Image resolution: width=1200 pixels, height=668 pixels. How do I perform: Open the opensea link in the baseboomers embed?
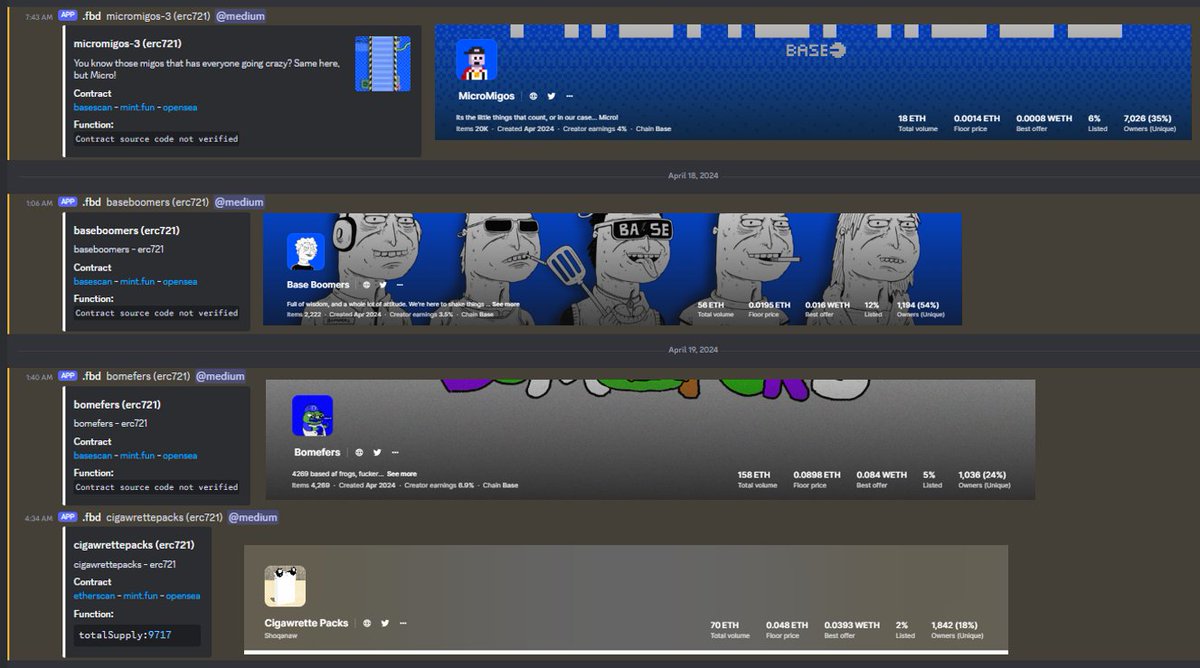coord(182,282)
